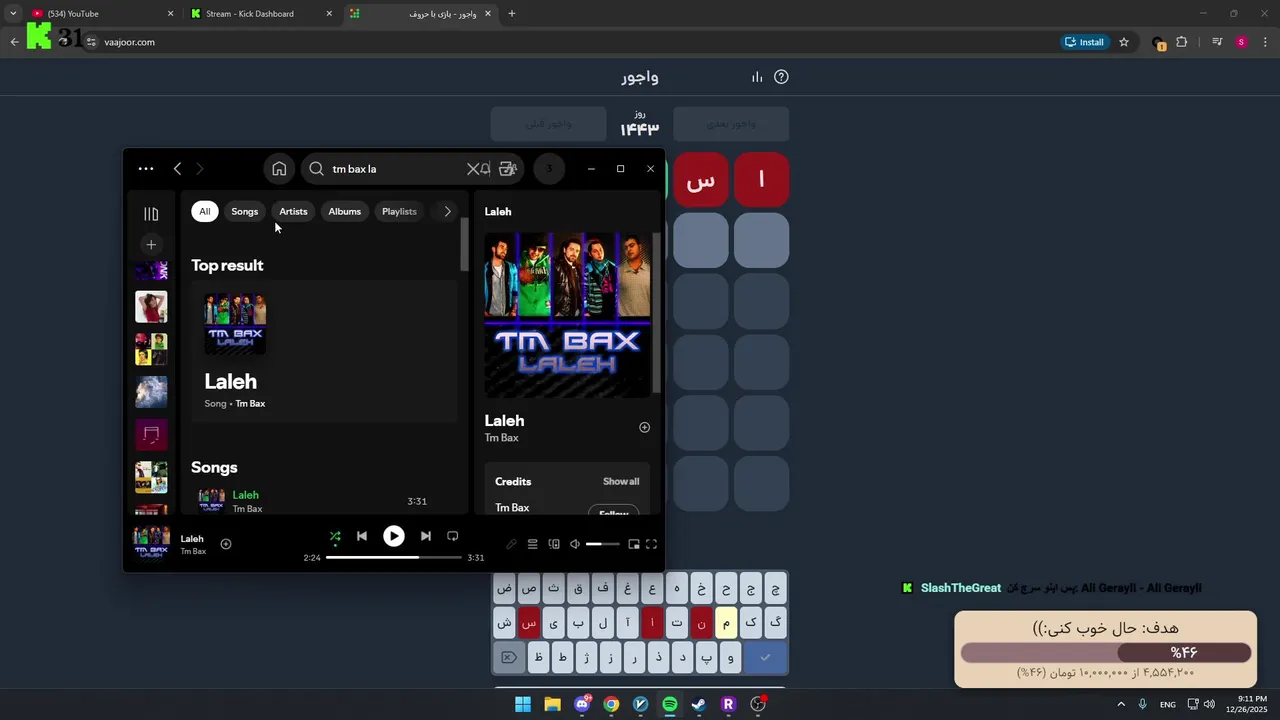Adjust the Spotify volume slider
Image resolution: width=1280 pixels, height=720 pixels.
[602, 544]
